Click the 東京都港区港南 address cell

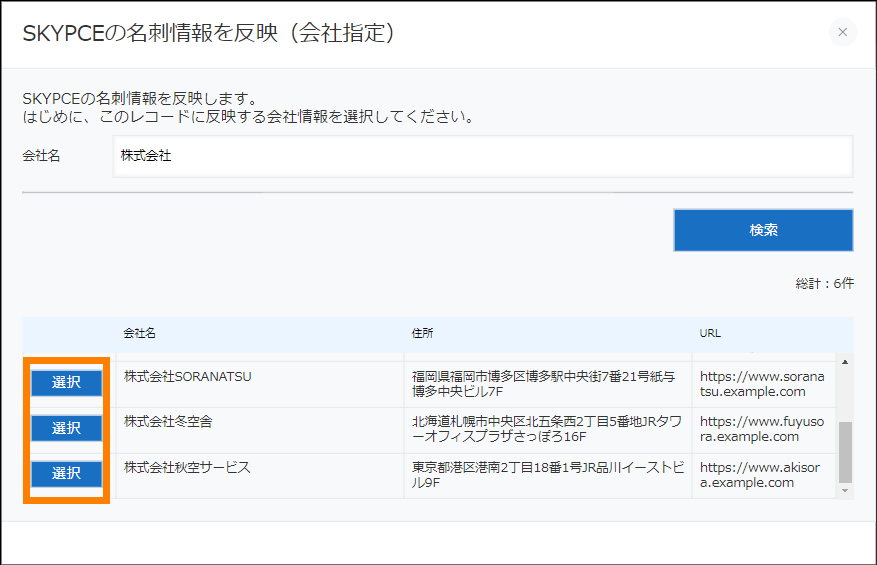544,474
